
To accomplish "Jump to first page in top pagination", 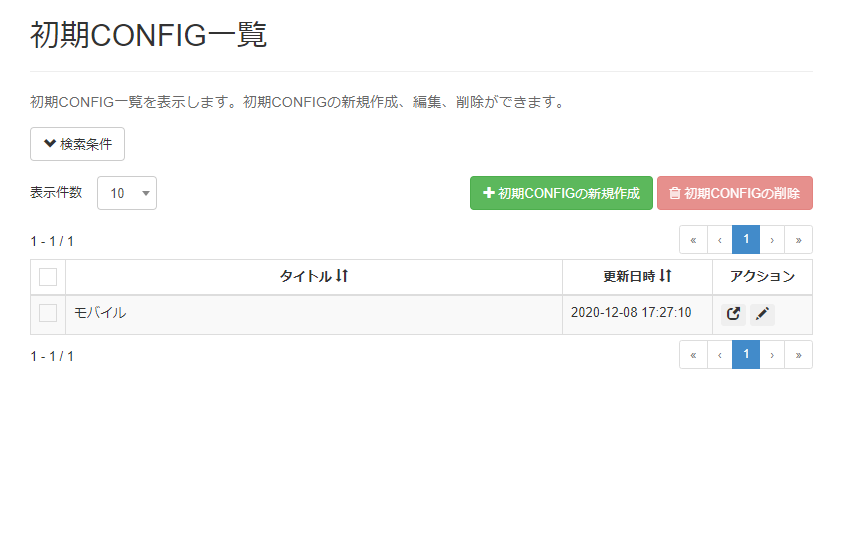I will 693,240.
